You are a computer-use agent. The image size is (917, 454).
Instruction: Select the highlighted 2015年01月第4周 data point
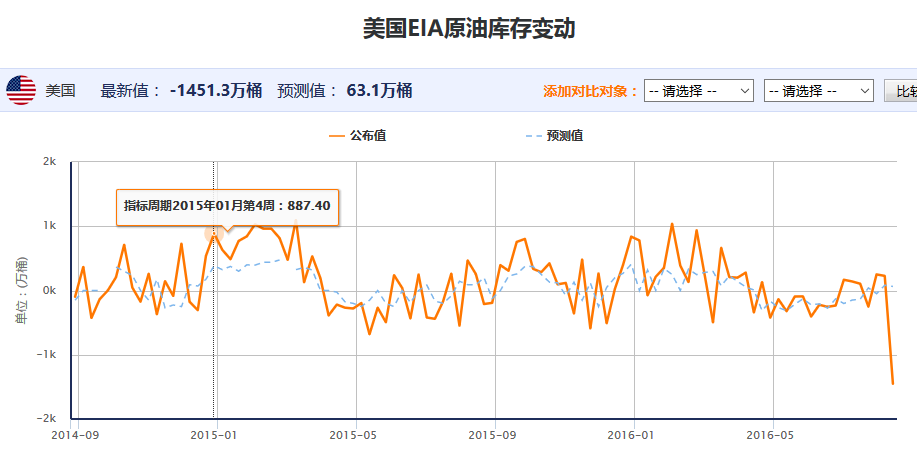pyautogui.click(x=214, y=234)
